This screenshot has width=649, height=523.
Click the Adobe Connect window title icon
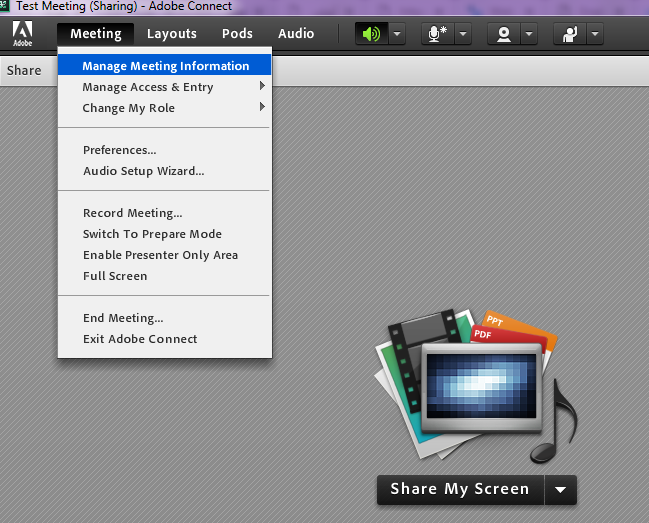[x=5, y=5]
